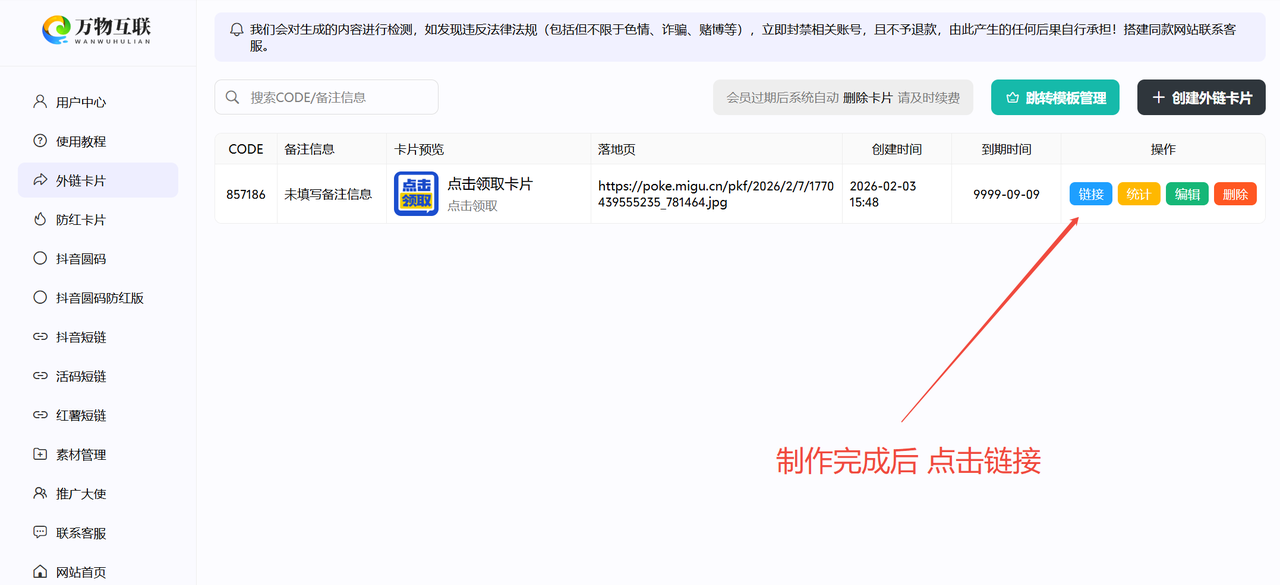Viewport: 1280px width, 585px height.
Task: Click the 用户中心 person icon
Action: click(40, 102)
